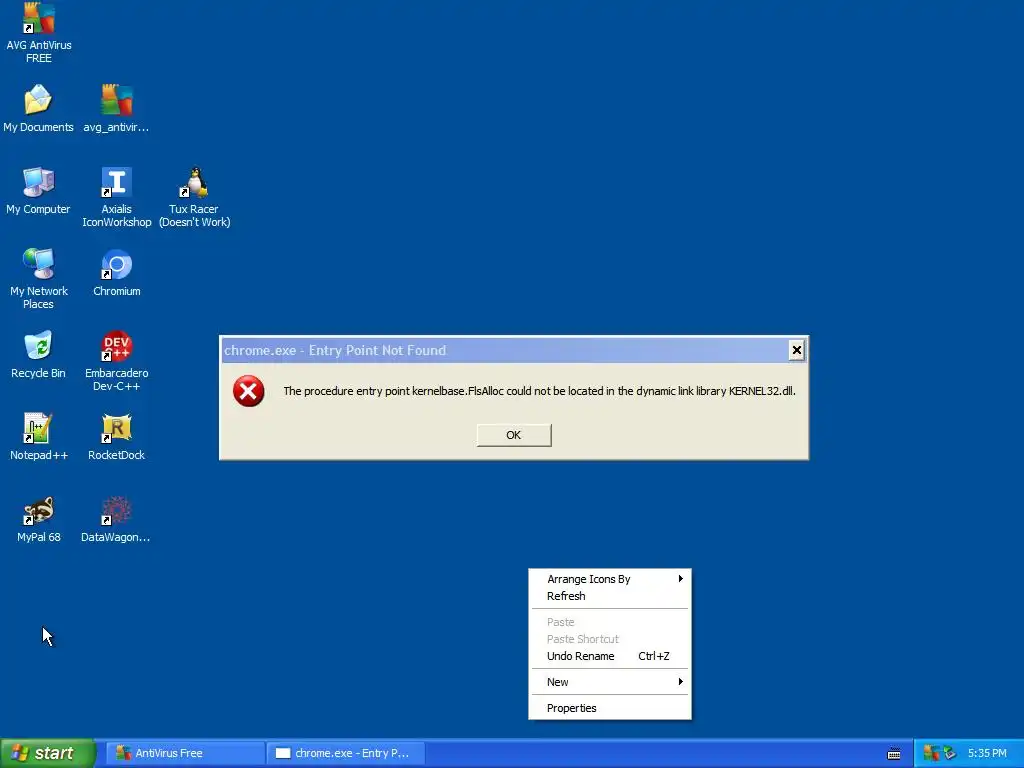
Task: Click the tray icon next to the clock
Action: 950,753
